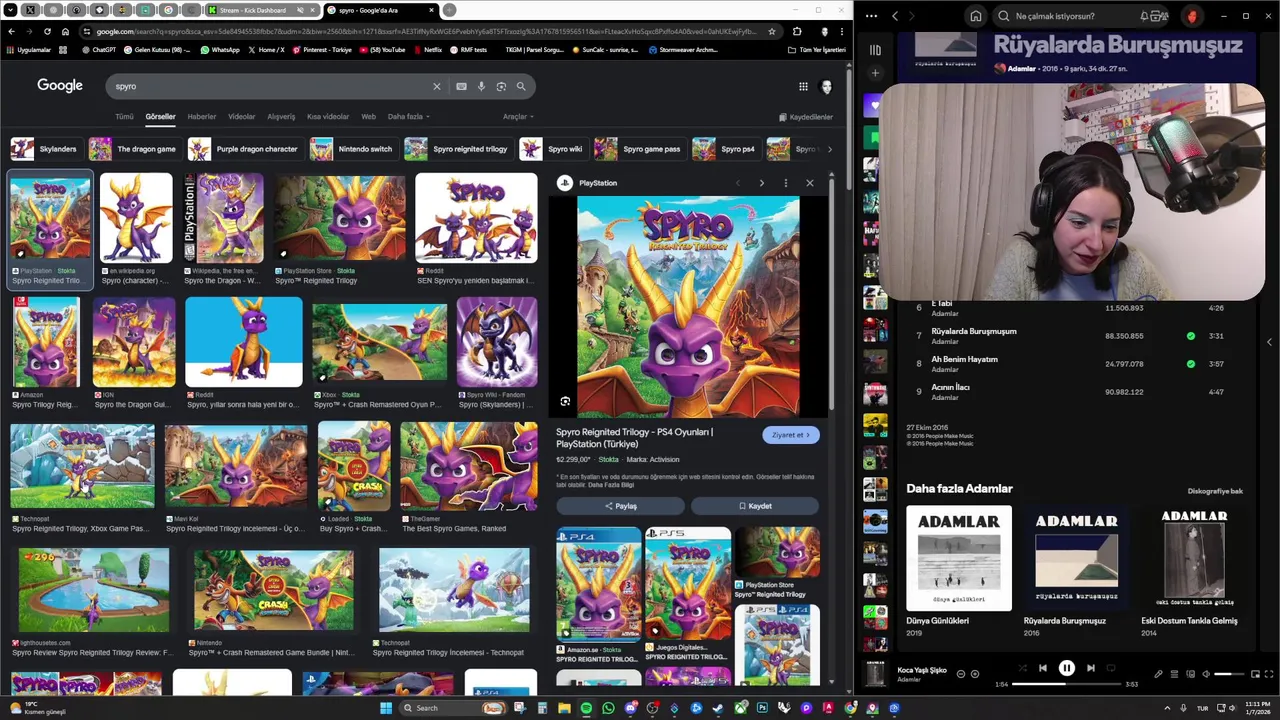The image size is (1280, 720).
Task: Go to previous track in Spotify
Action: pyautogui.click(x=1042, y=668)
